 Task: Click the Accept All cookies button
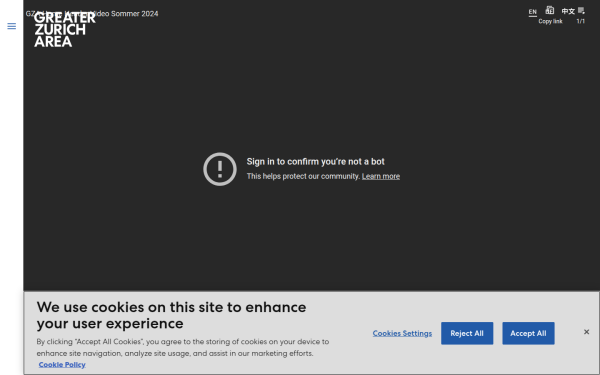click(528, 333)
